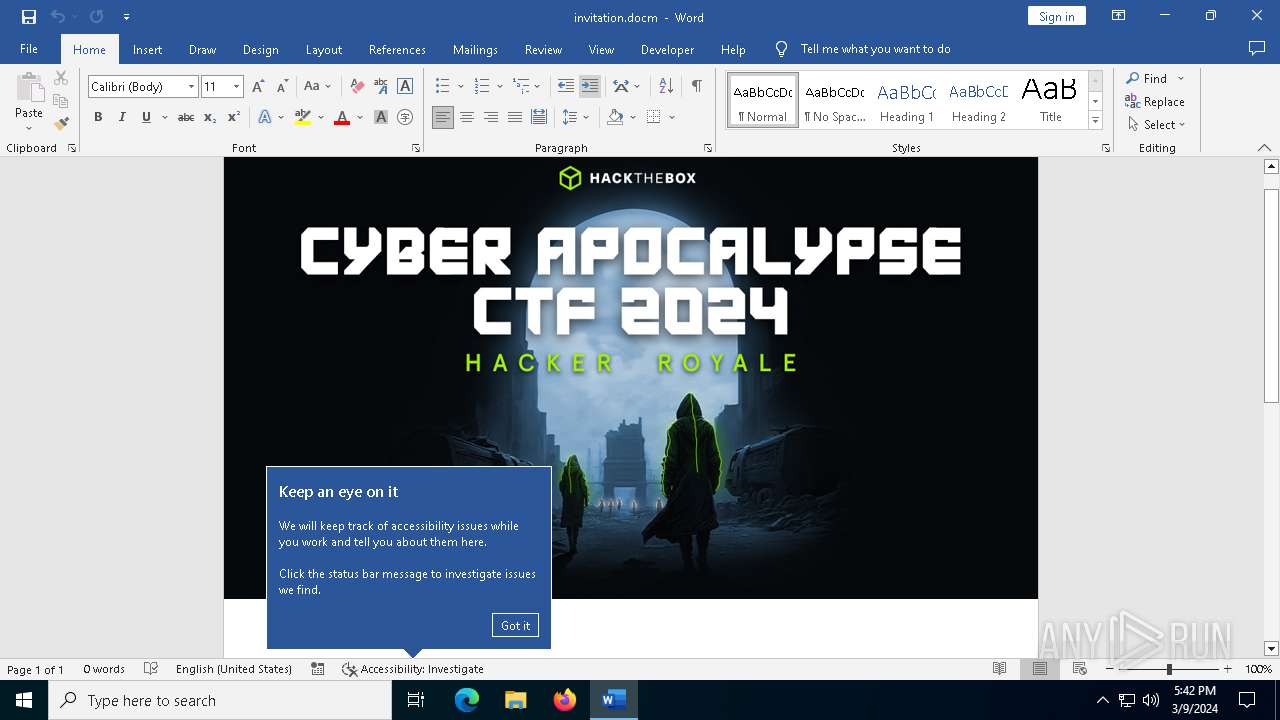The width and height of the screenshot is (1280, 720).
Task: Toggle Show/Hide paragraph marks
Action: [x=697, y=87]
